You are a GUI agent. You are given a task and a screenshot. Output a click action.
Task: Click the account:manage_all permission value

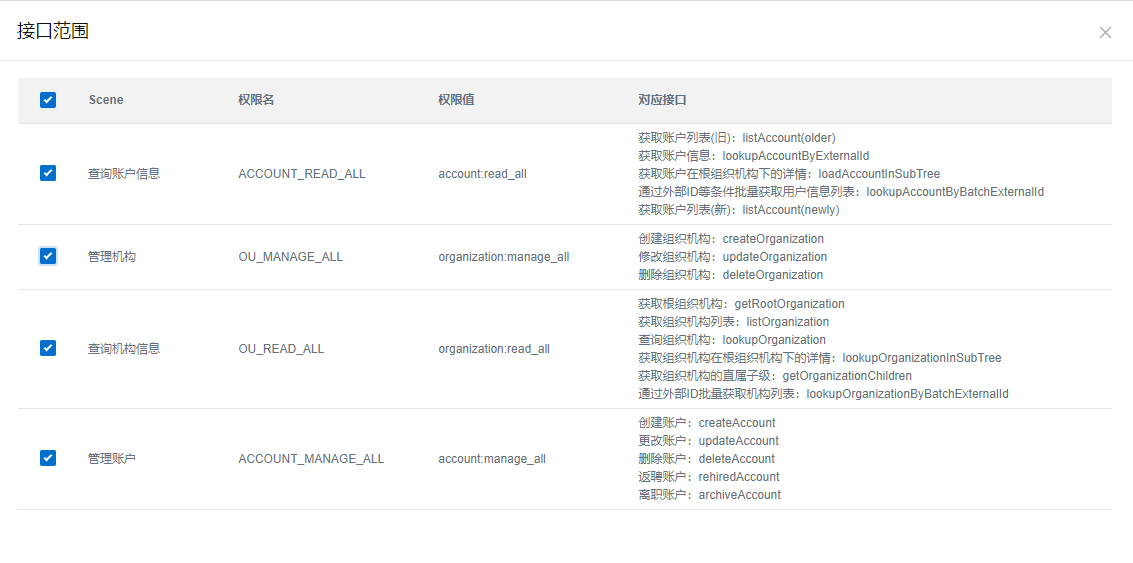point(492,459)
